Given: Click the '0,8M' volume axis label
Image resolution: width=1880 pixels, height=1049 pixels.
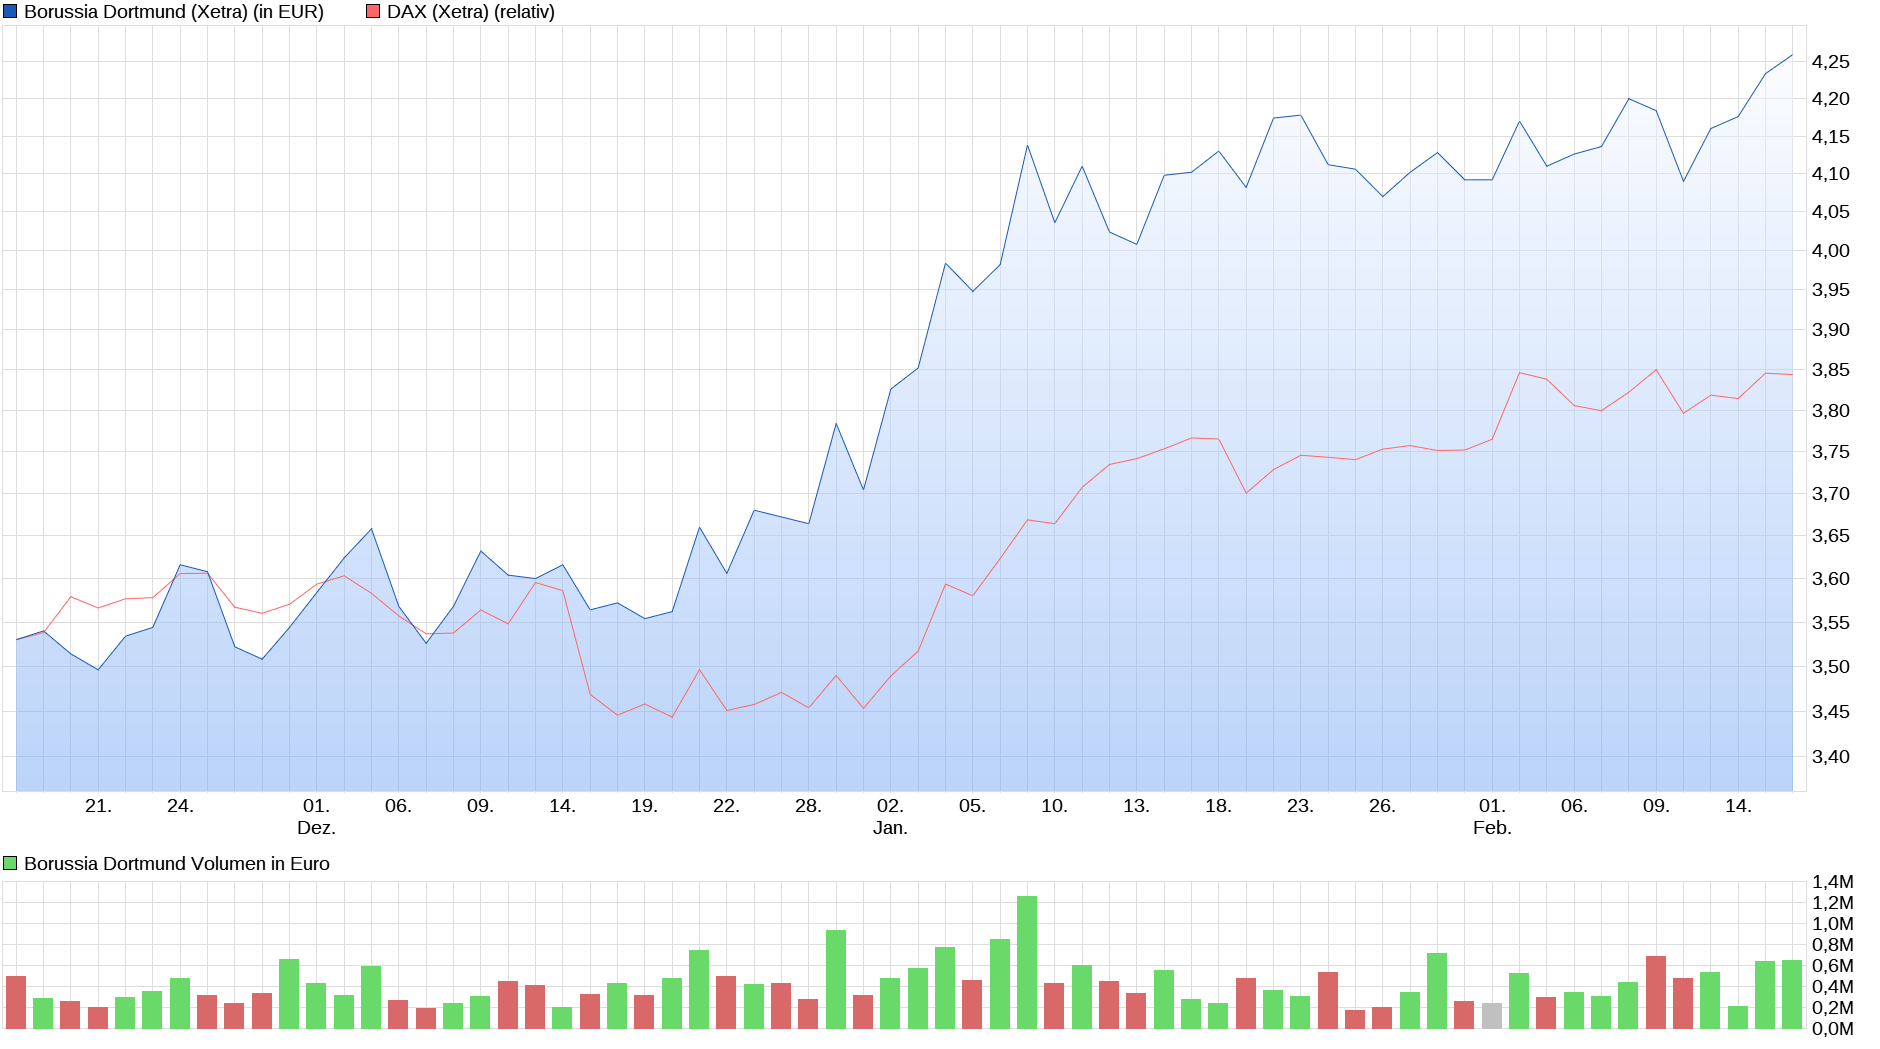Looking at the screenshot, I should (1833, 945).
